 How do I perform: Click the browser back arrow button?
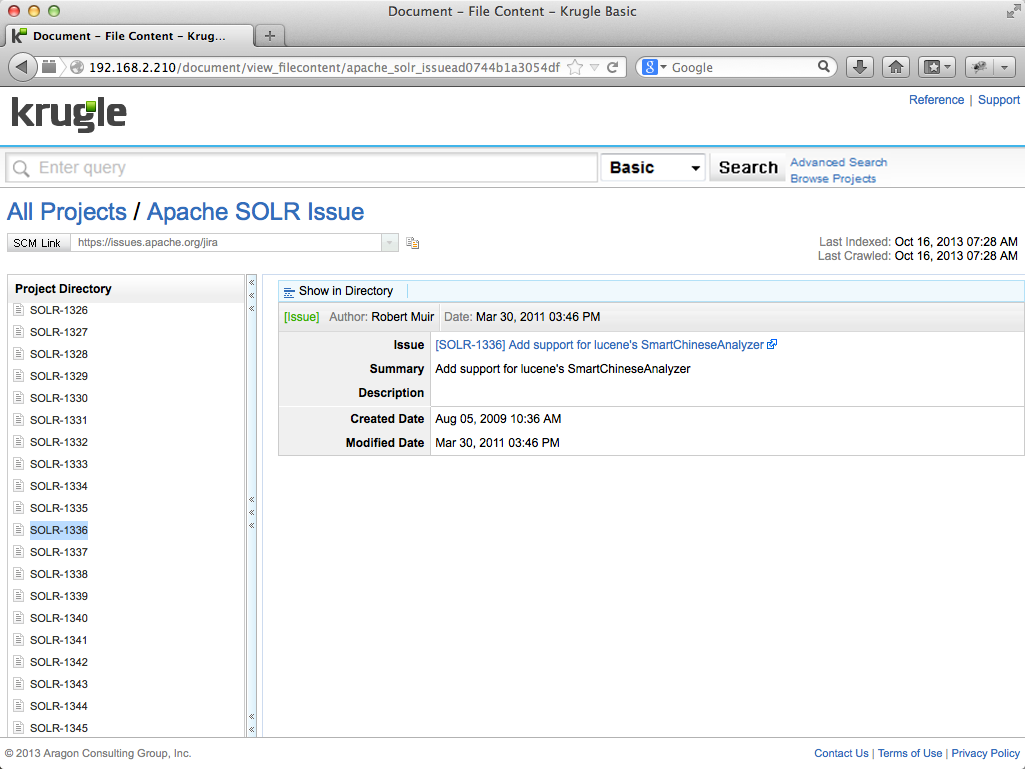coord(22,67)
